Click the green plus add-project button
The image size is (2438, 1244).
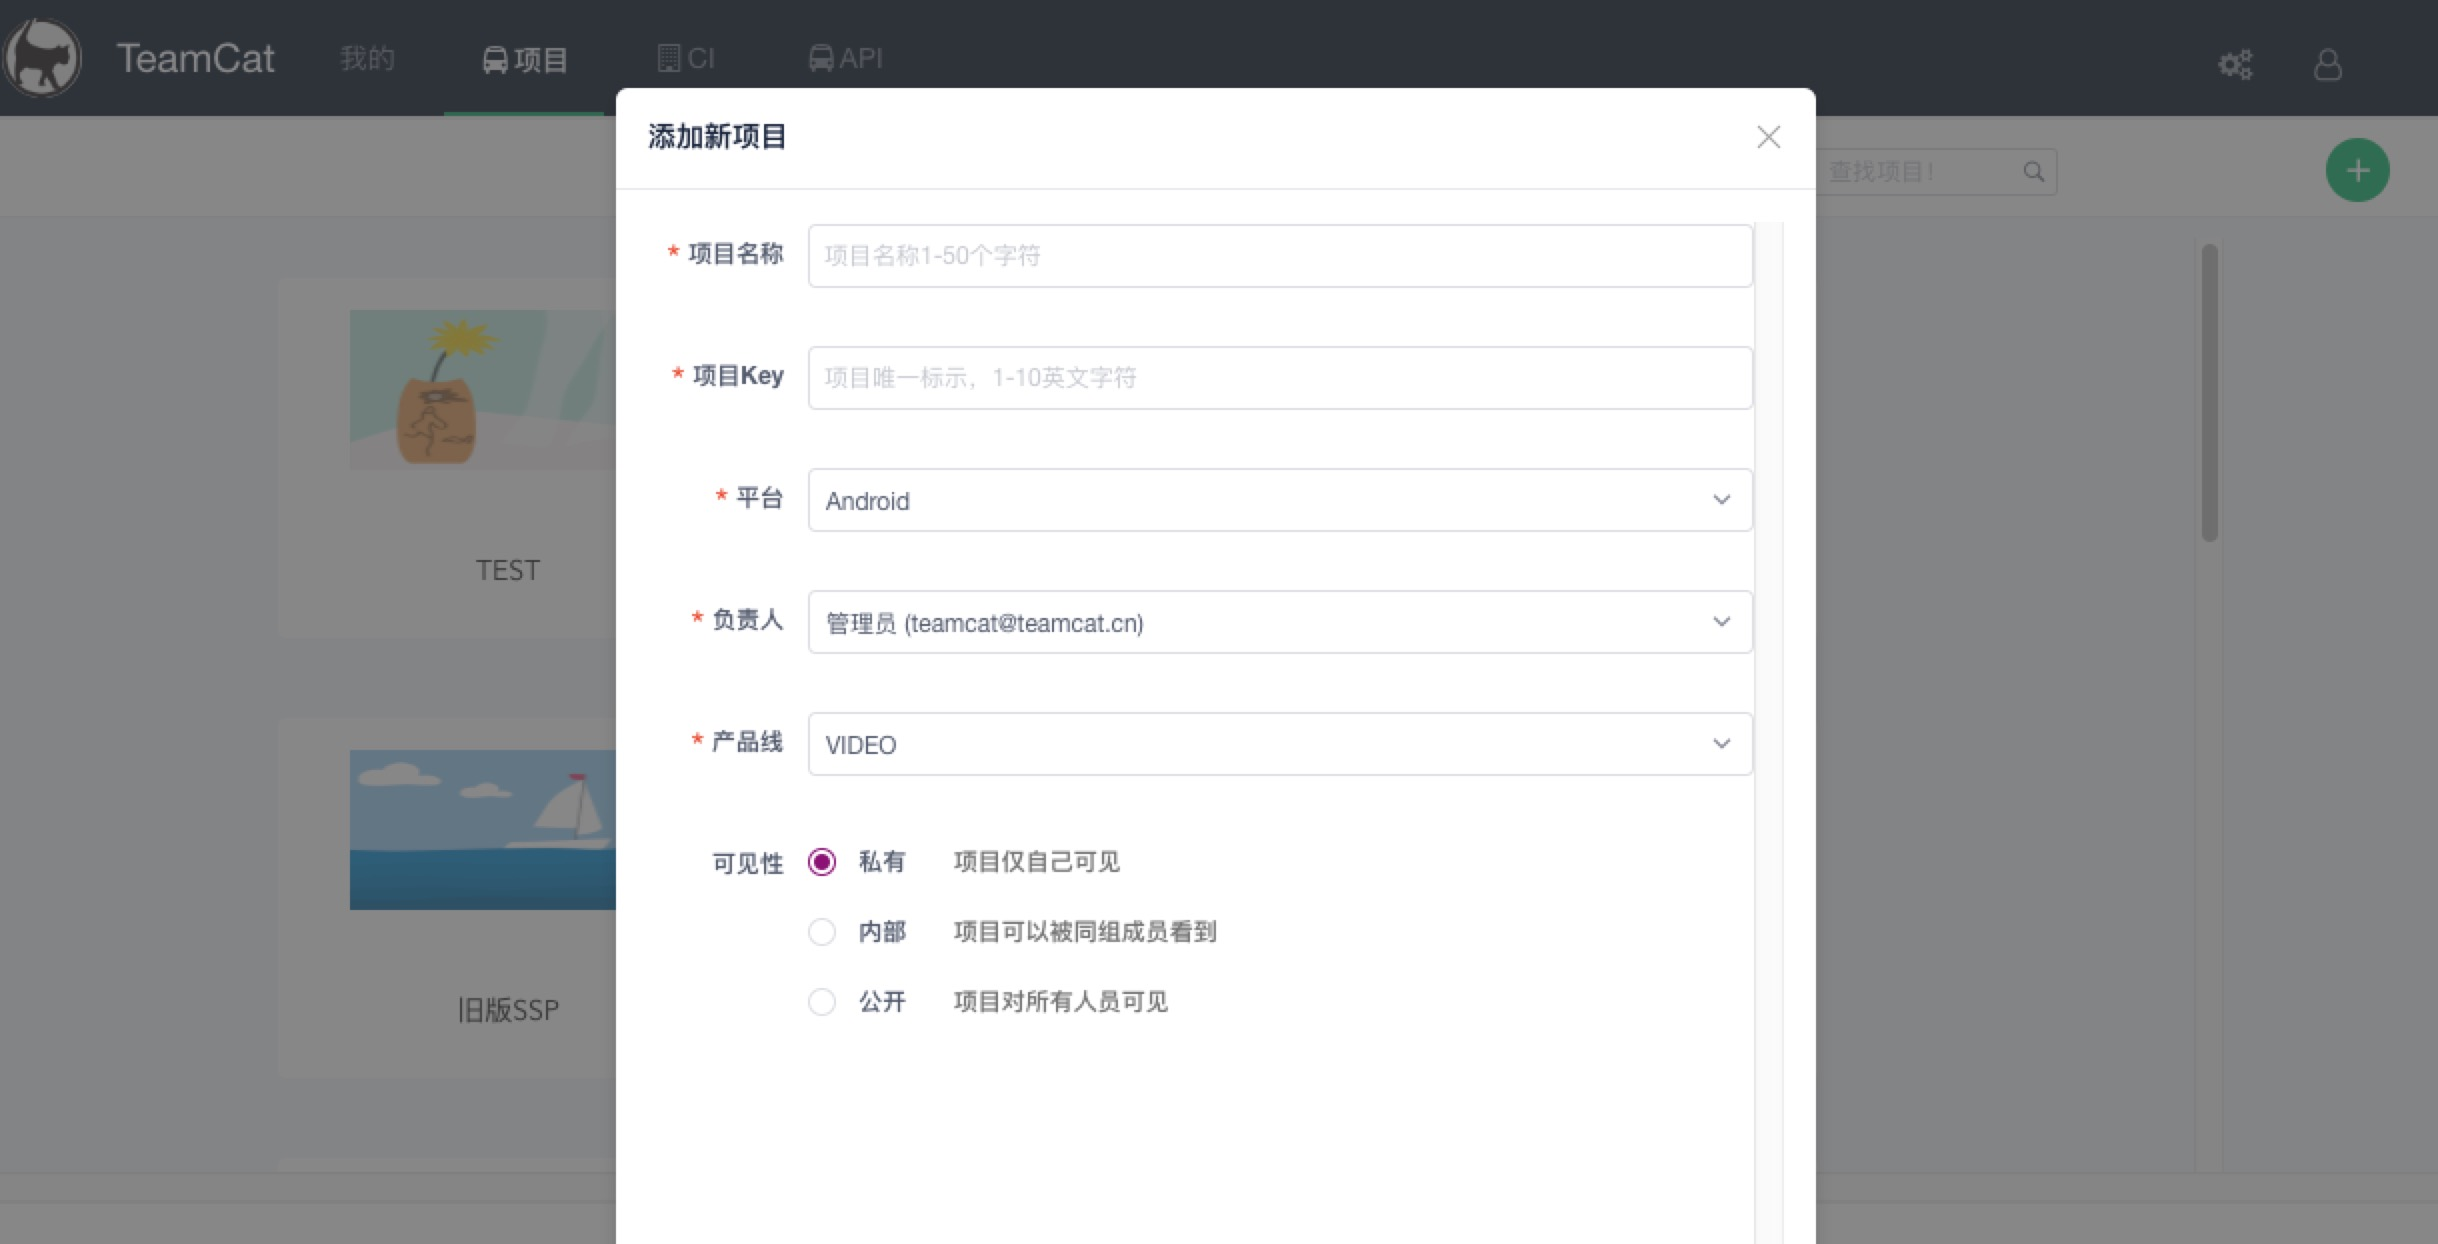point(2357,169)
